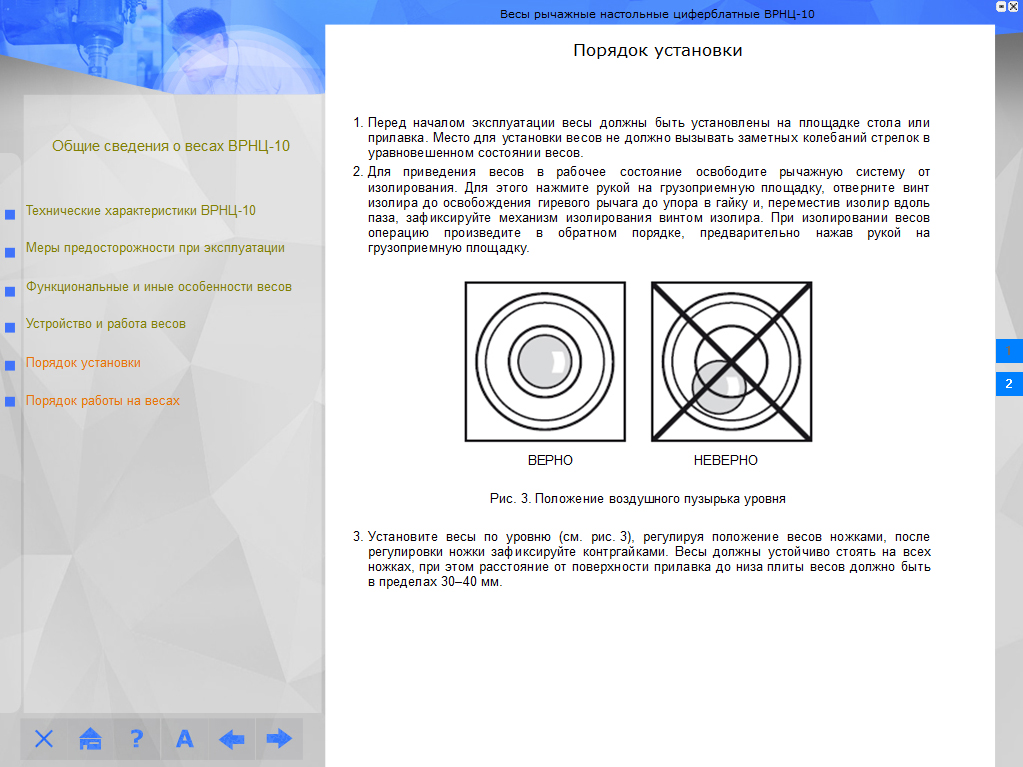
Task: Select Функциональные и иные особенности весов
Action: coord(158,287)
